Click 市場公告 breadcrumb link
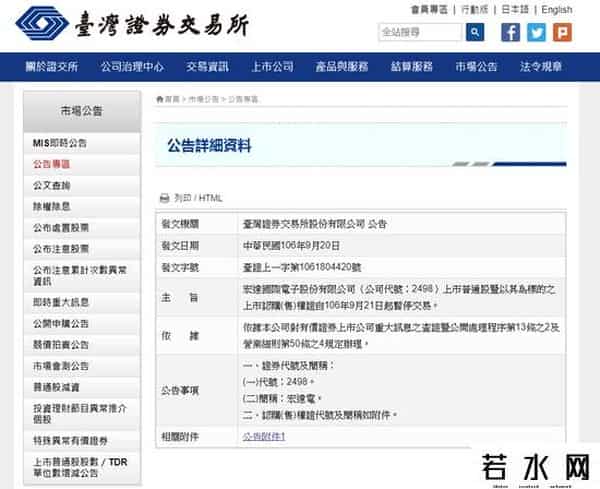600x489 pixels. pyautogui.click(x=204, y=99)
